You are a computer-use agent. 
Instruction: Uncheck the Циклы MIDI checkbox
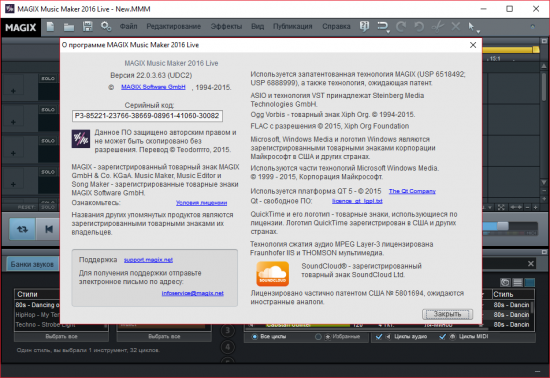pyautogui.click(x=443, y=337)
